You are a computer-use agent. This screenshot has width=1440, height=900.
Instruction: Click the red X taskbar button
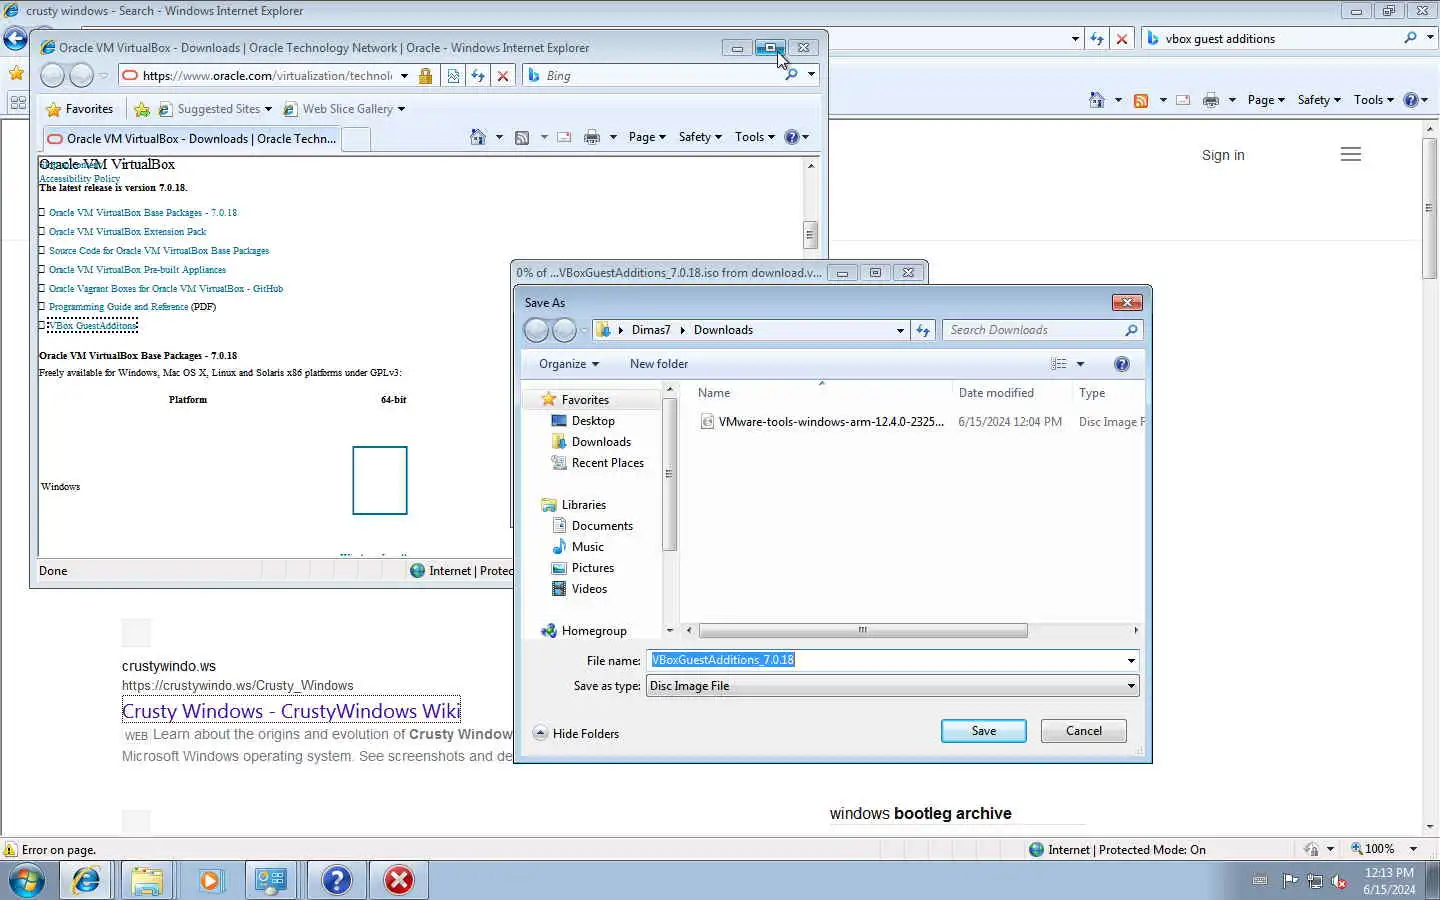(x=399, y=880)
